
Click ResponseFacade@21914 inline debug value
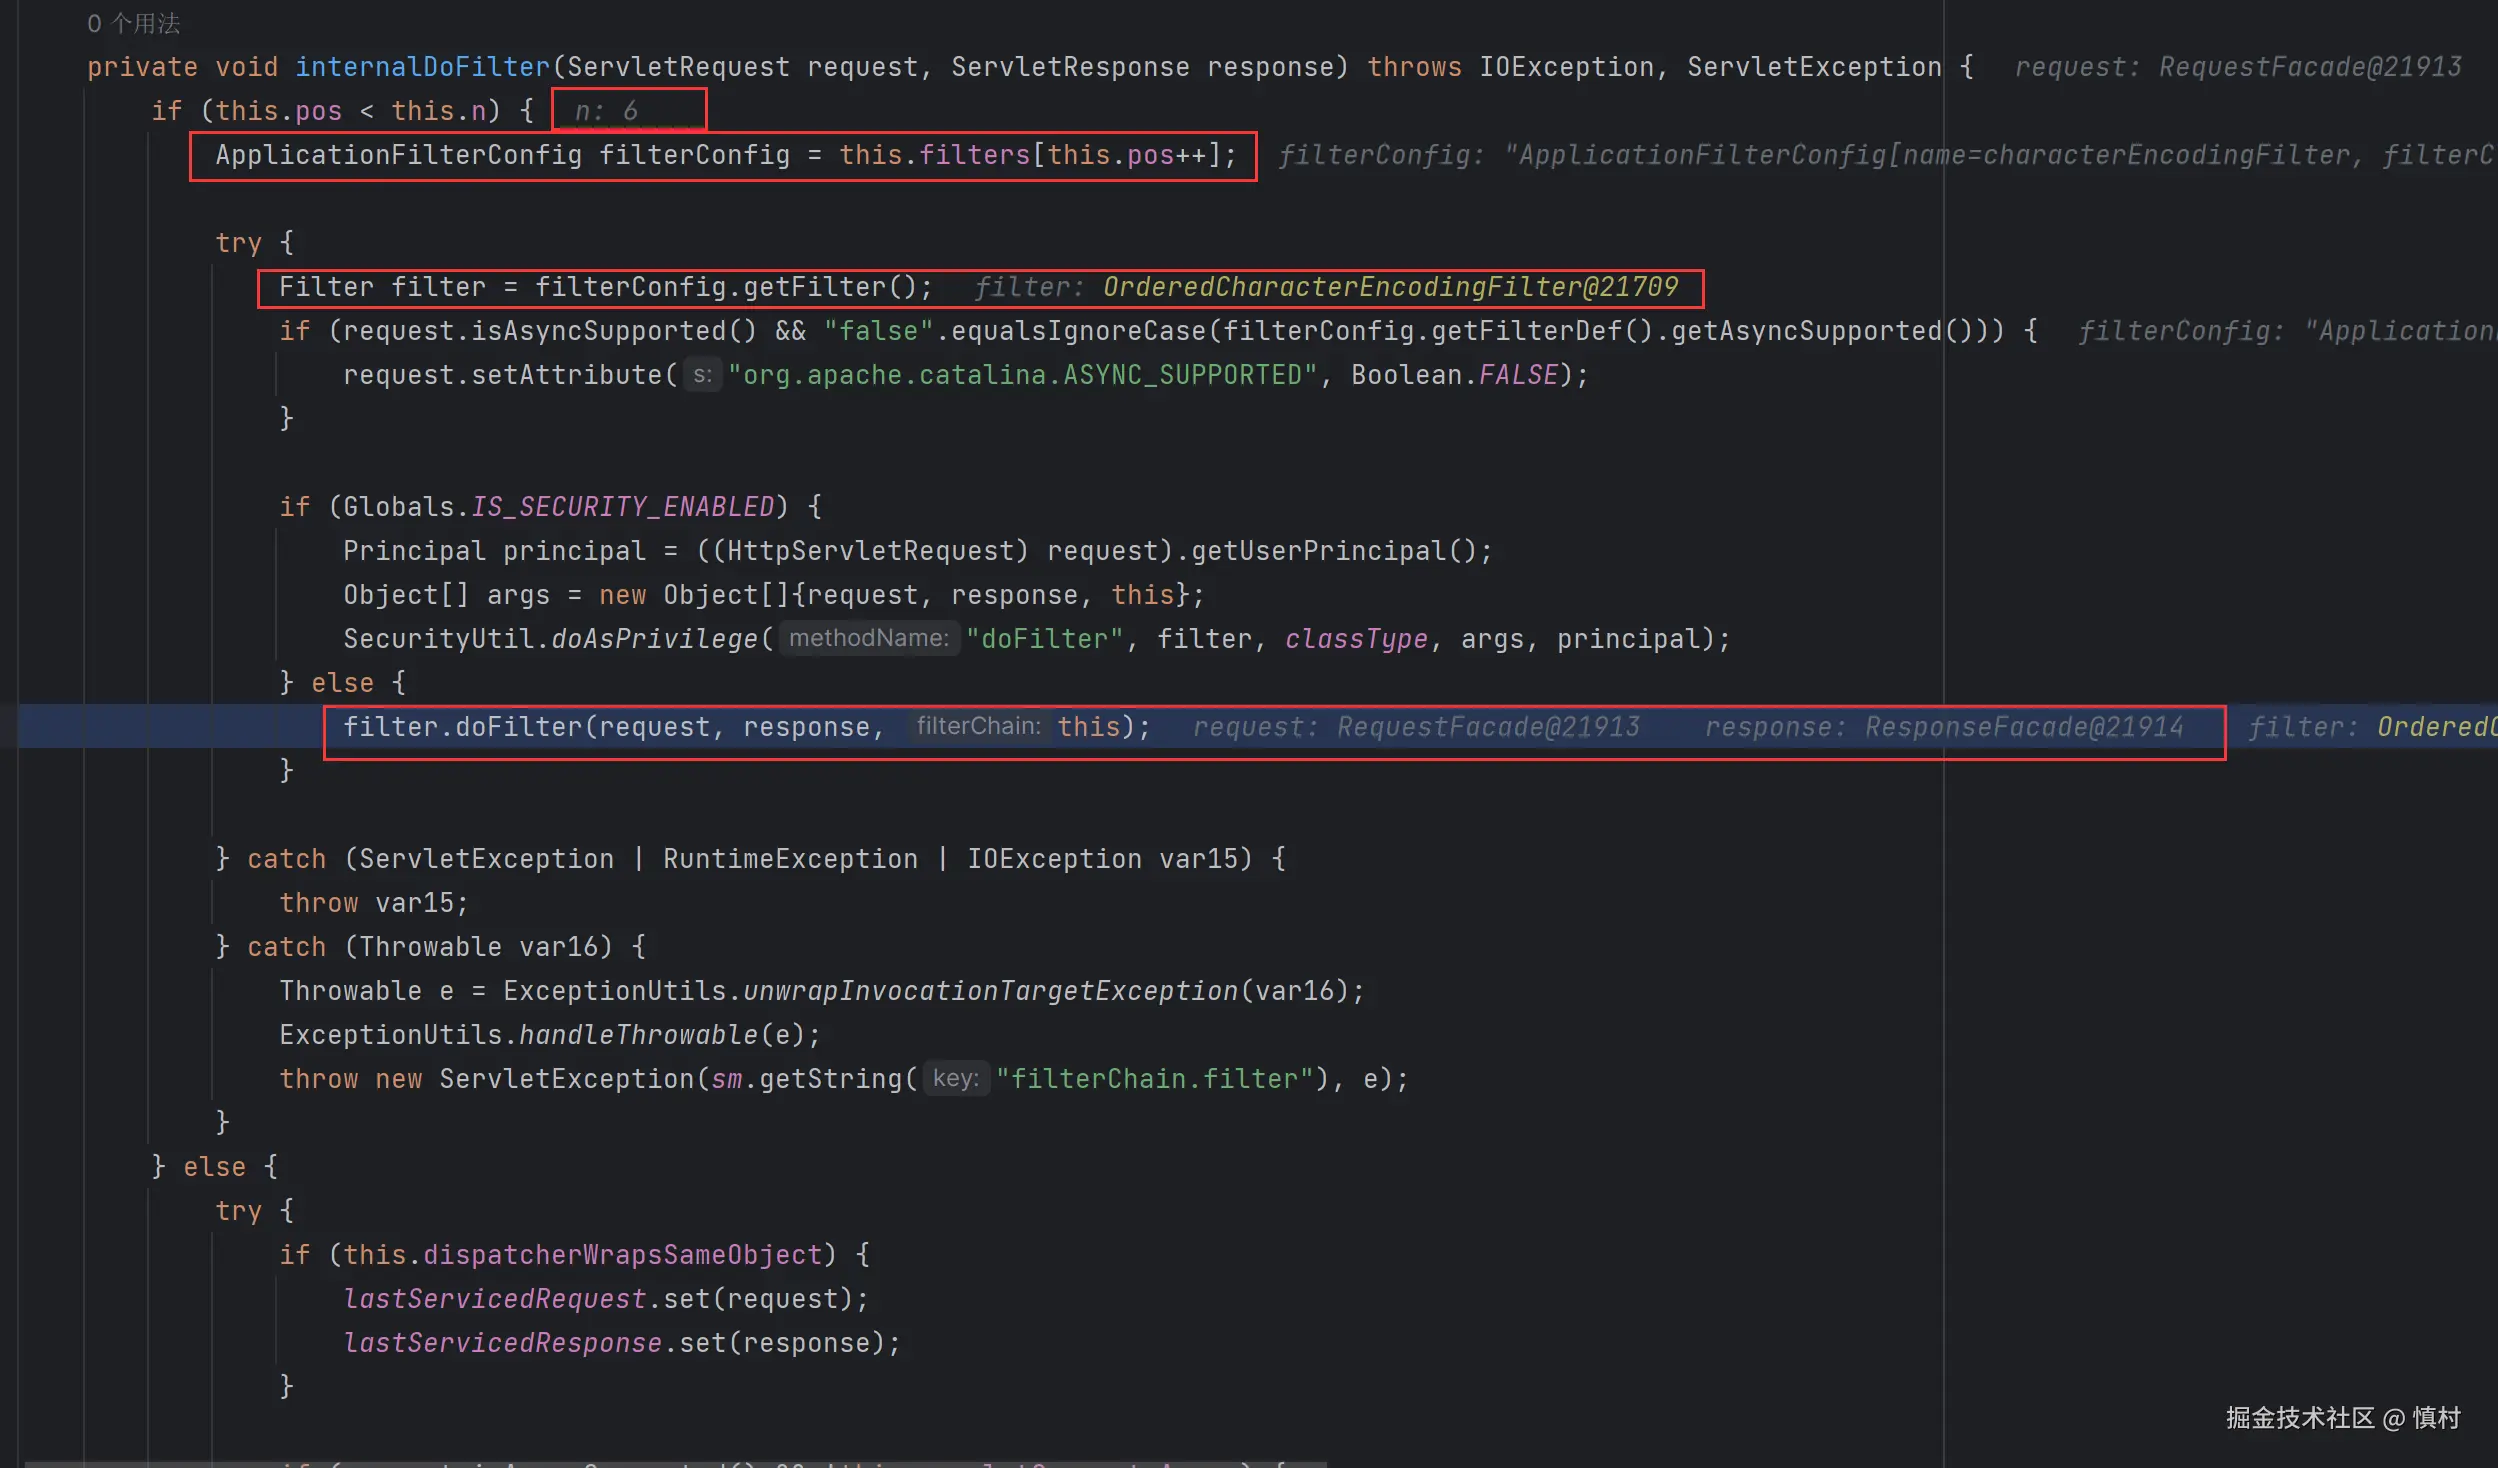coord(2023,727)
